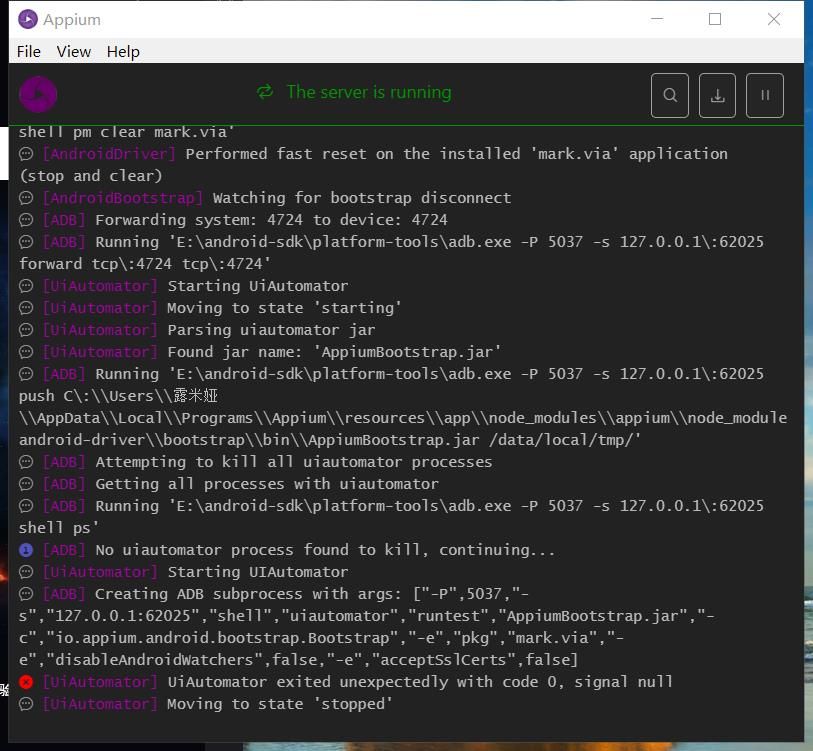813x751 pixels.
Task: Open the search logs magnifier button
Action: (670, 96)
